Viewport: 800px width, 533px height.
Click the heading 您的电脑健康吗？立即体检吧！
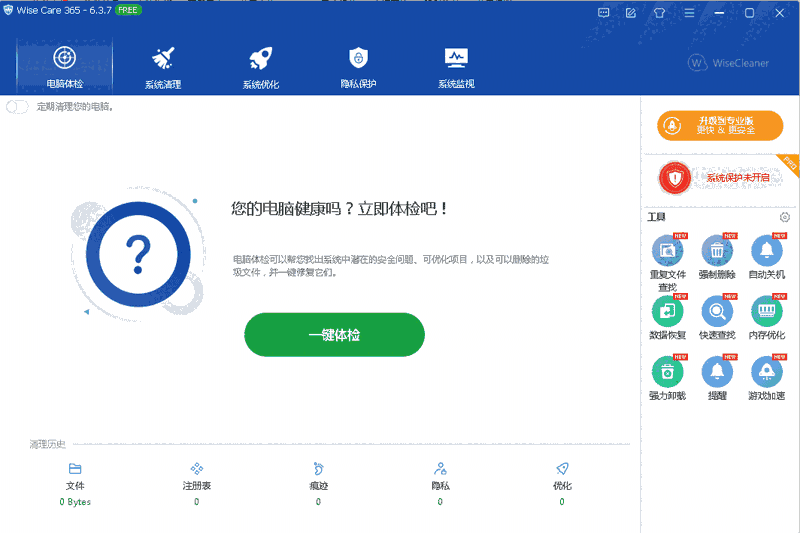pos(340,209)
